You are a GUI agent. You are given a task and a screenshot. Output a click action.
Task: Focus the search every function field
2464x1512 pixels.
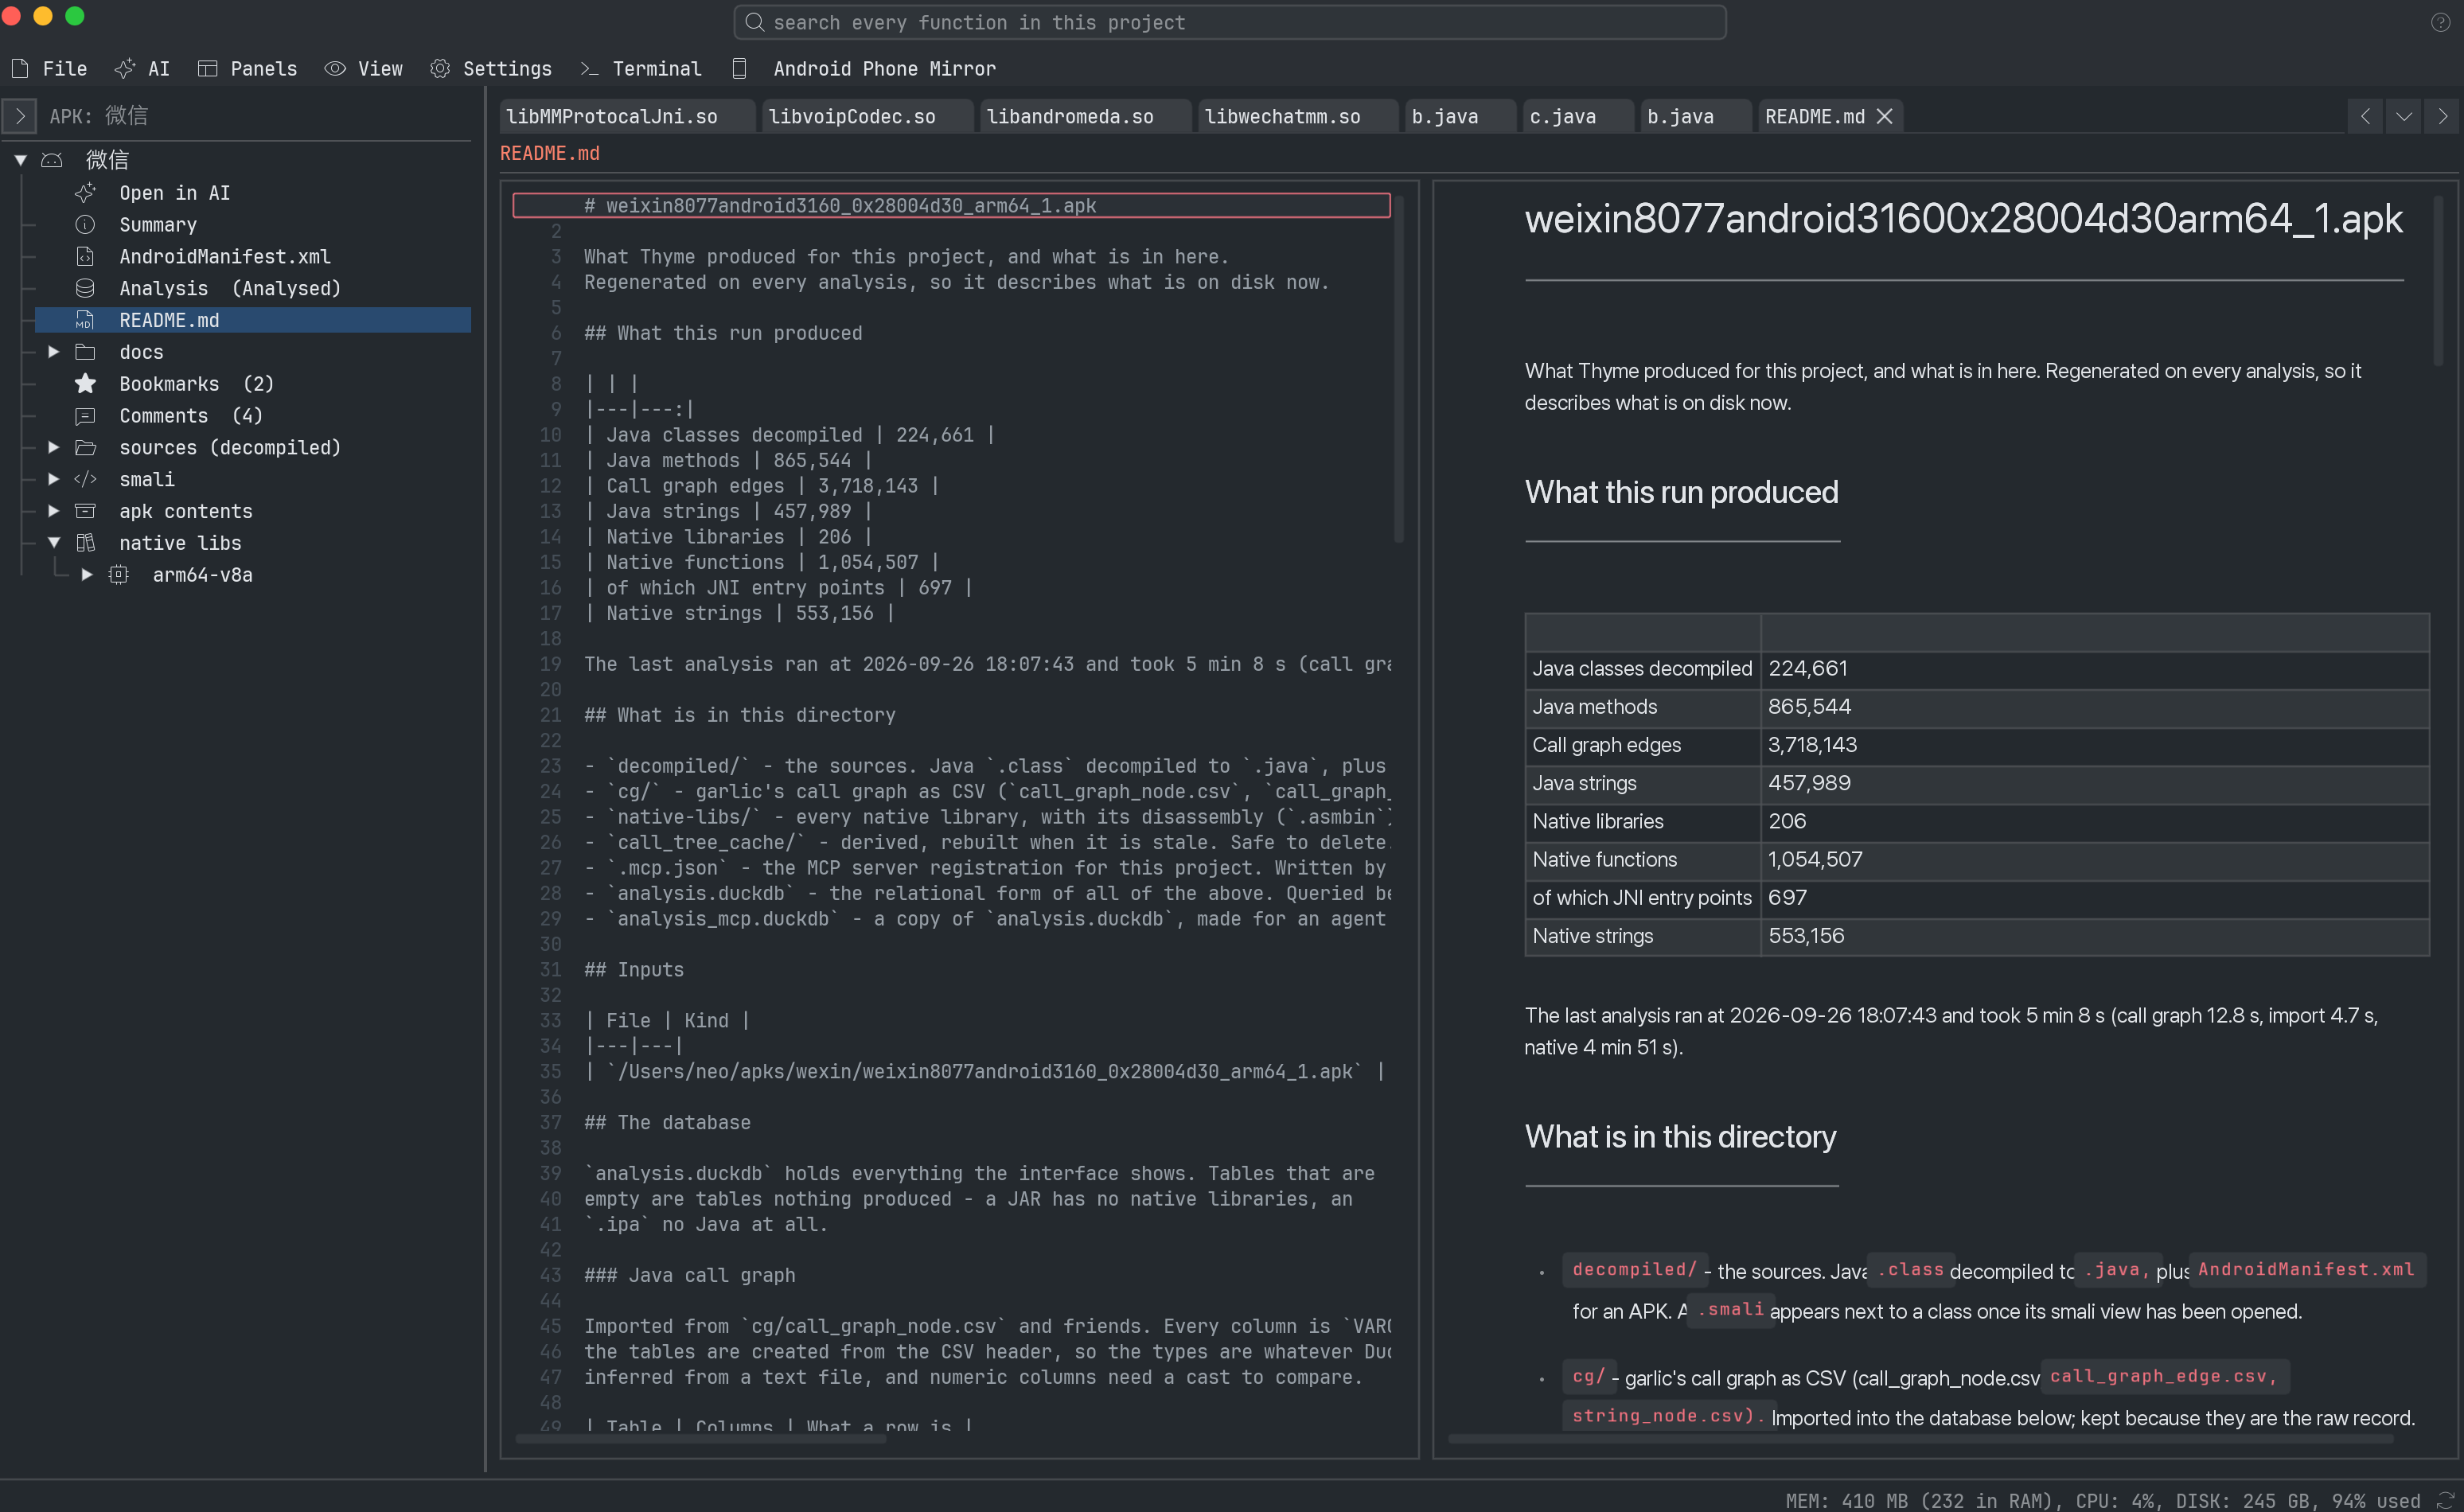pyautogui.click(x=1230, y=23)
